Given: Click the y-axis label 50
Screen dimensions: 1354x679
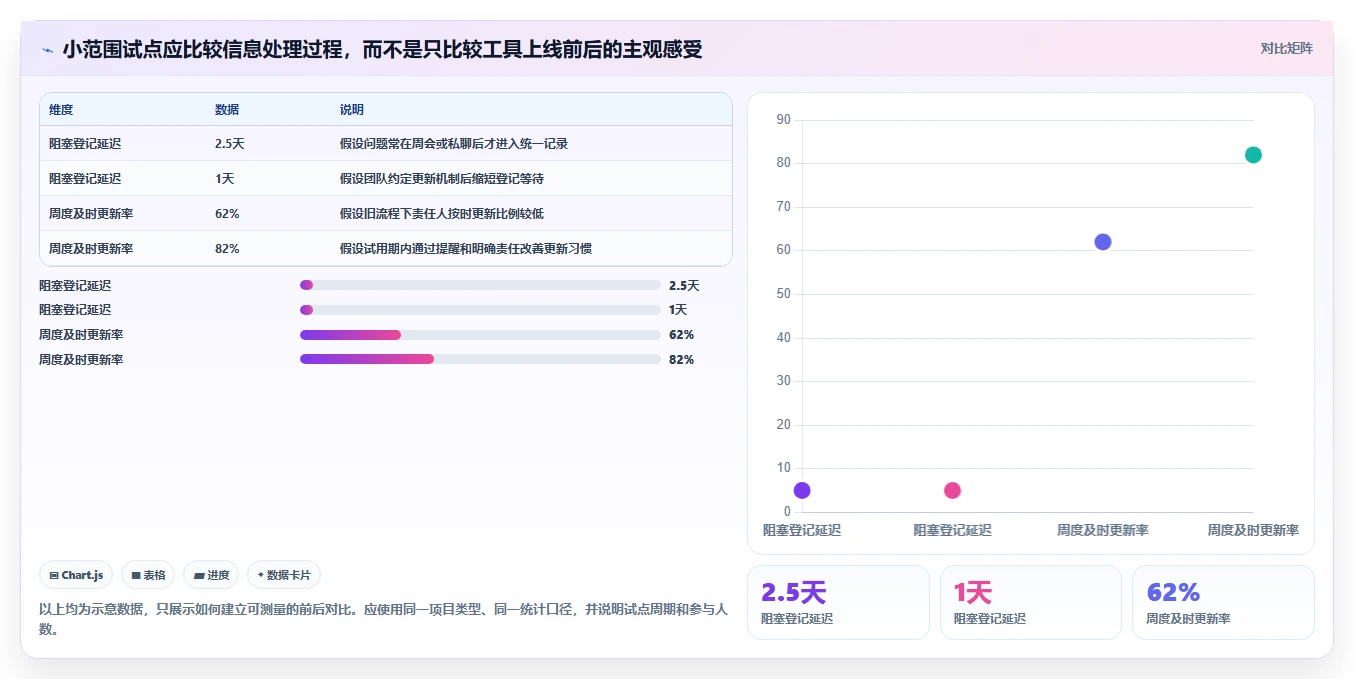Looking at the screenshot, I should click(x=783, y=294).
